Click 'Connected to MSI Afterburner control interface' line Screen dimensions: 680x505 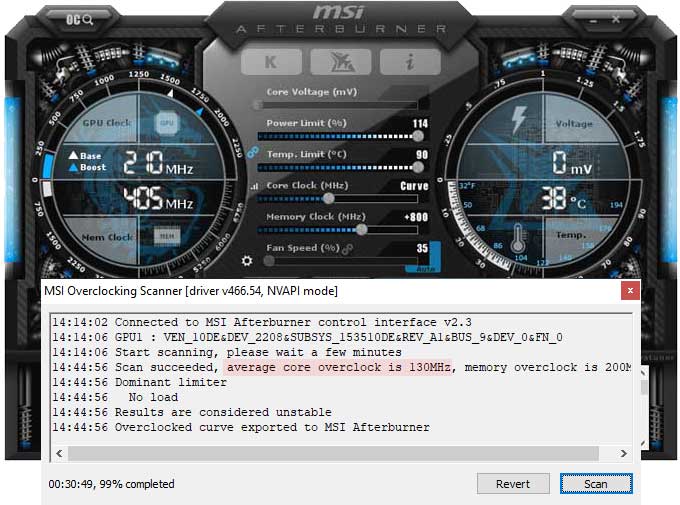(262, 322)
